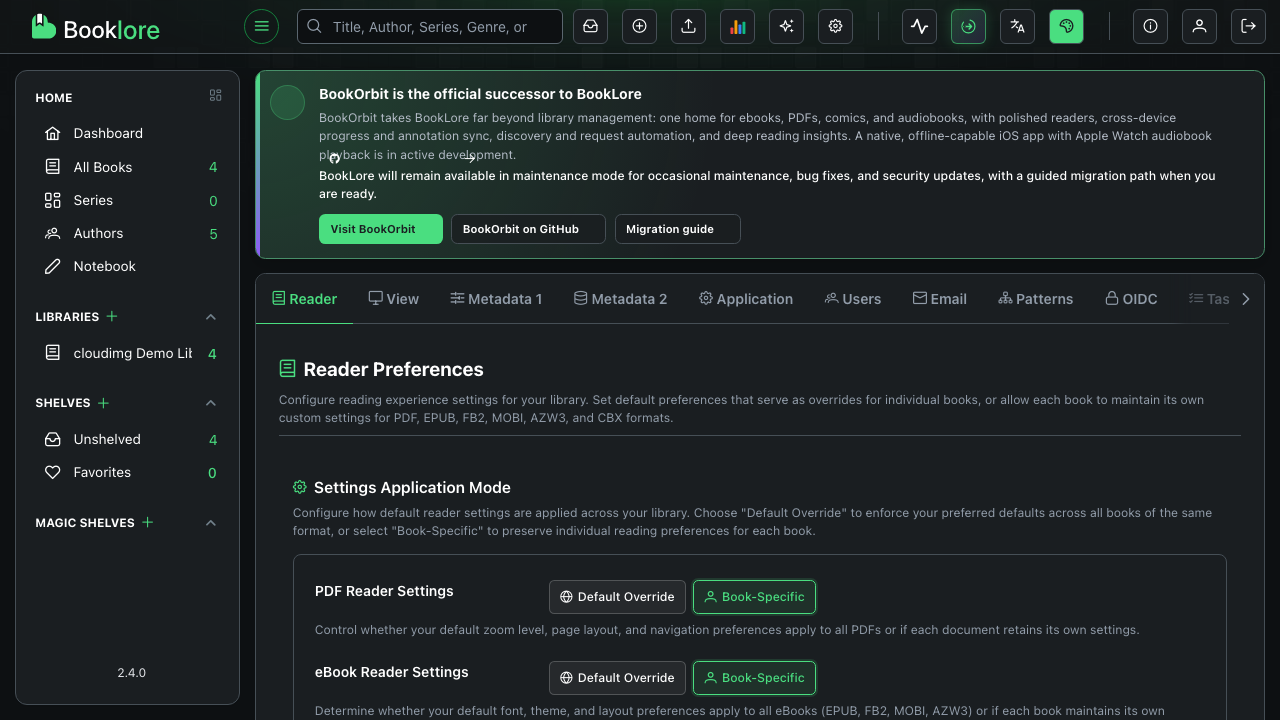Click the info circle icon in toolbar
Image resolution: width=1280 pixels, height=720 pixels.
coord(1150,26)
